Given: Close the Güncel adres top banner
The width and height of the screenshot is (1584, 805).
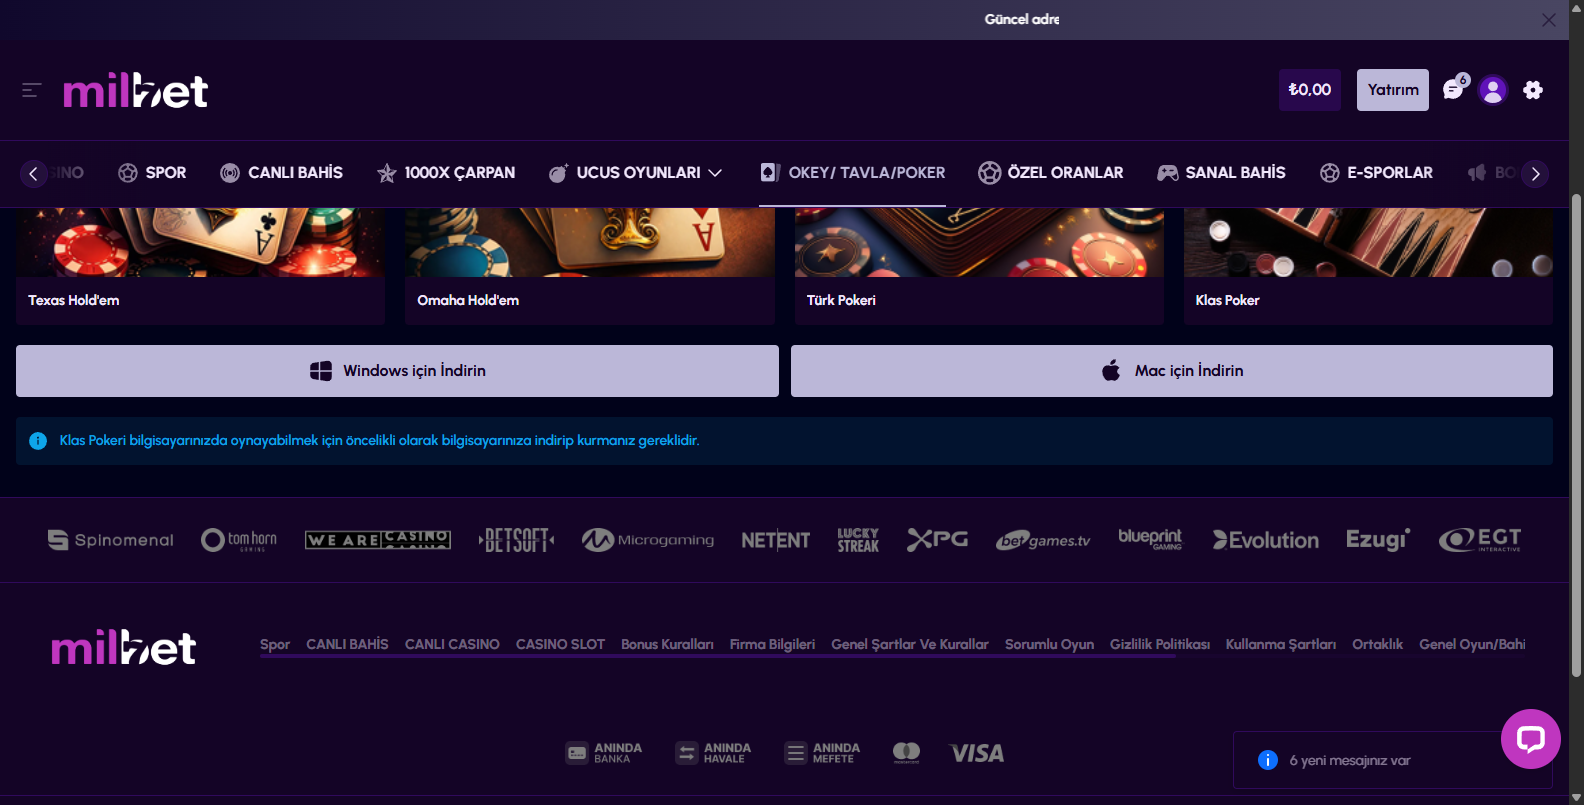Looking at the screenshot, I should [x=1548, y=20].
